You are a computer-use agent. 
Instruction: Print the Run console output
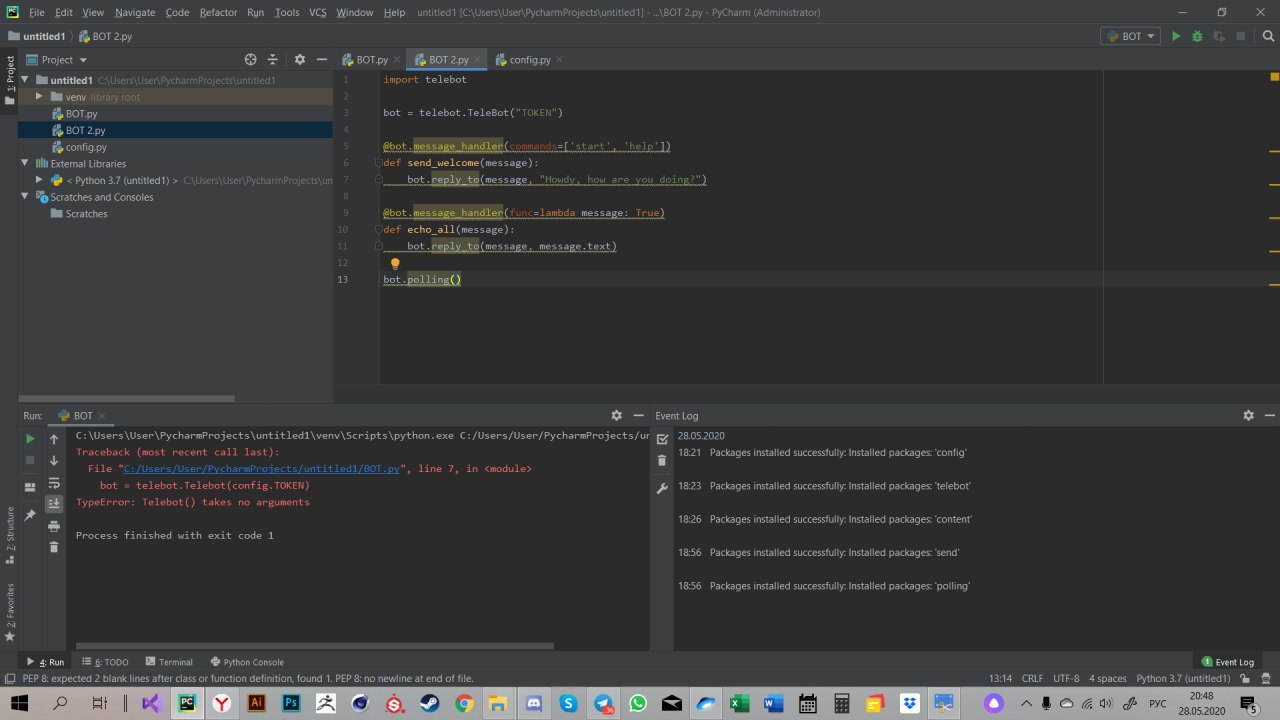[54, 525]
